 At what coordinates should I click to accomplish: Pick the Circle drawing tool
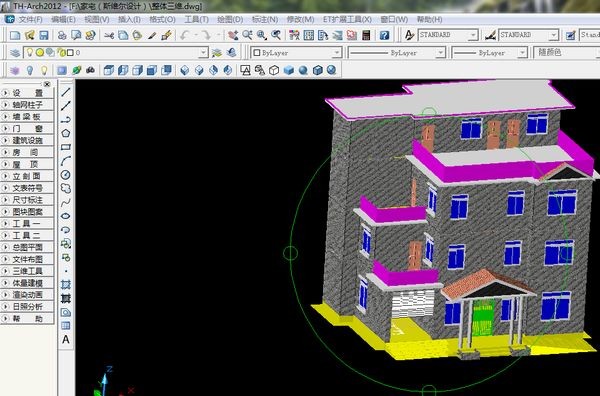coord(66,175)
